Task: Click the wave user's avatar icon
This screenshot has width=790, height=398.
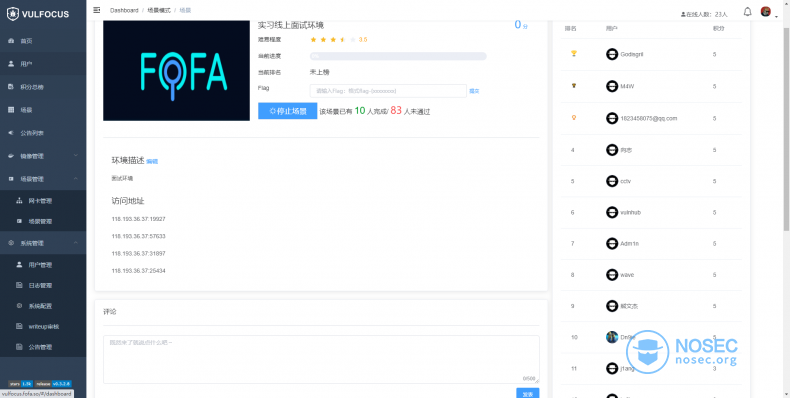Action: pyautogui.click(x=612, y=275)
